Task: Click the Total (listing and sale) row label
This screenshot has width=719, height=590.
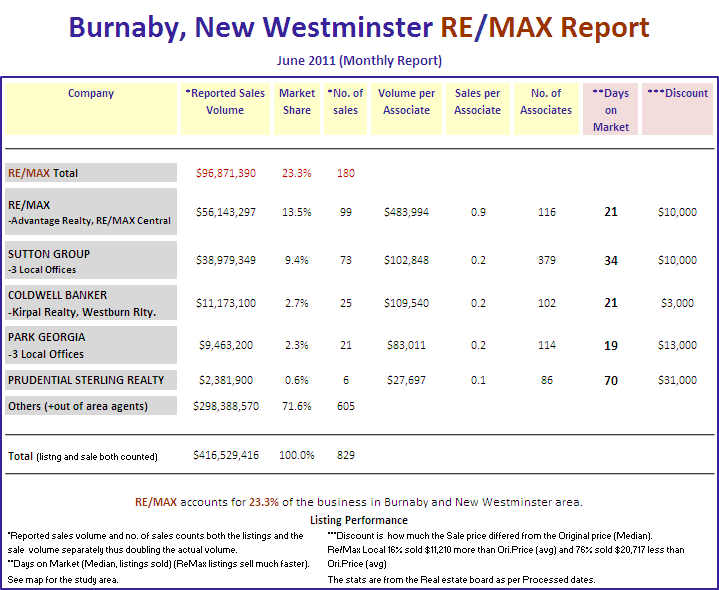Action: 83,456
